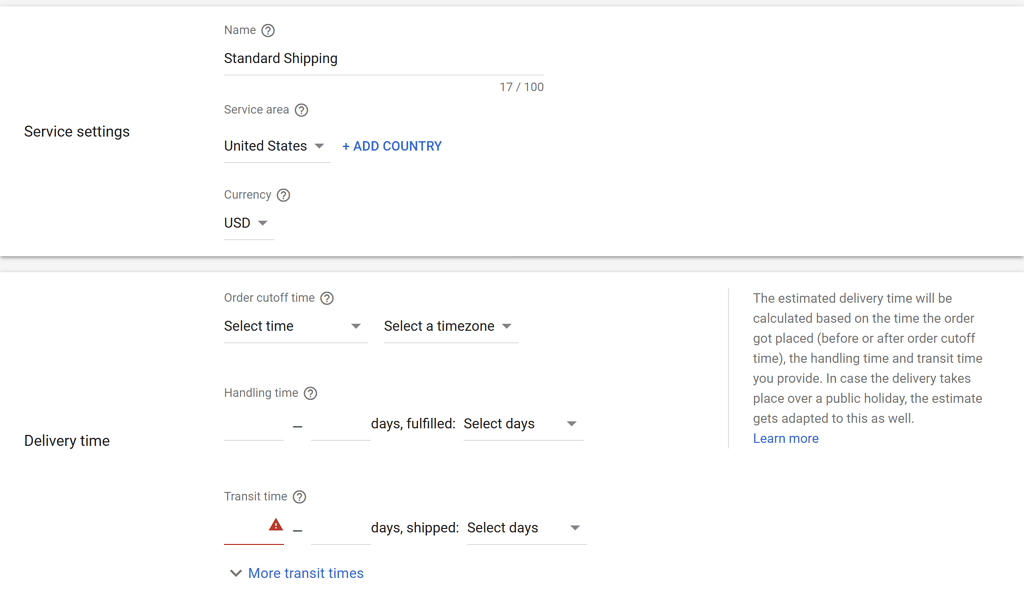Click the Transit time help icon

coord(300,496)
